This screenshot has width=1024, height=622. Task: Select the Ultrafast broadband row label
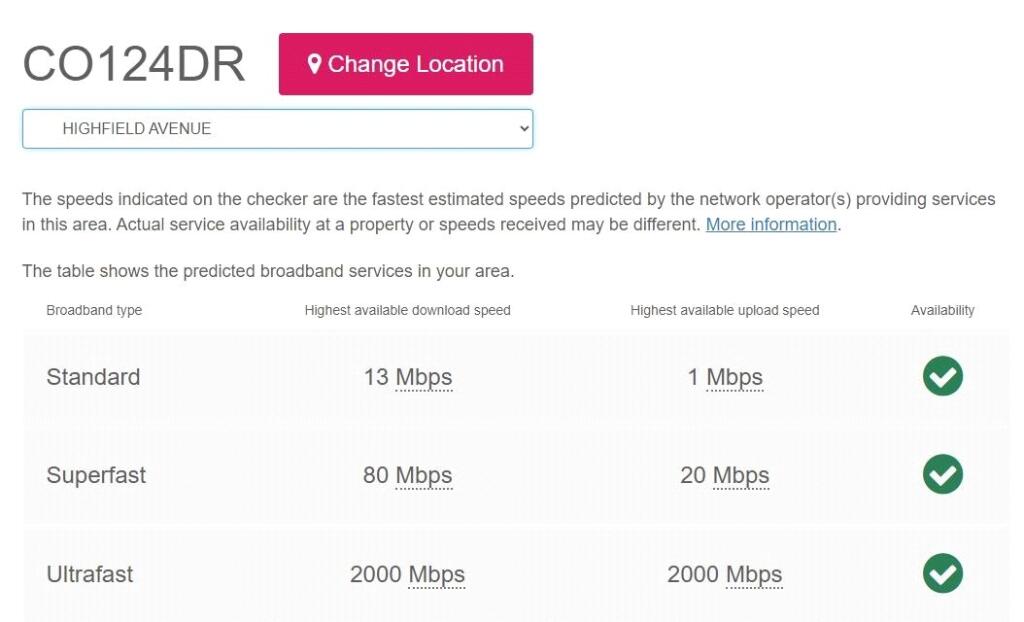[x=90, y=574]
